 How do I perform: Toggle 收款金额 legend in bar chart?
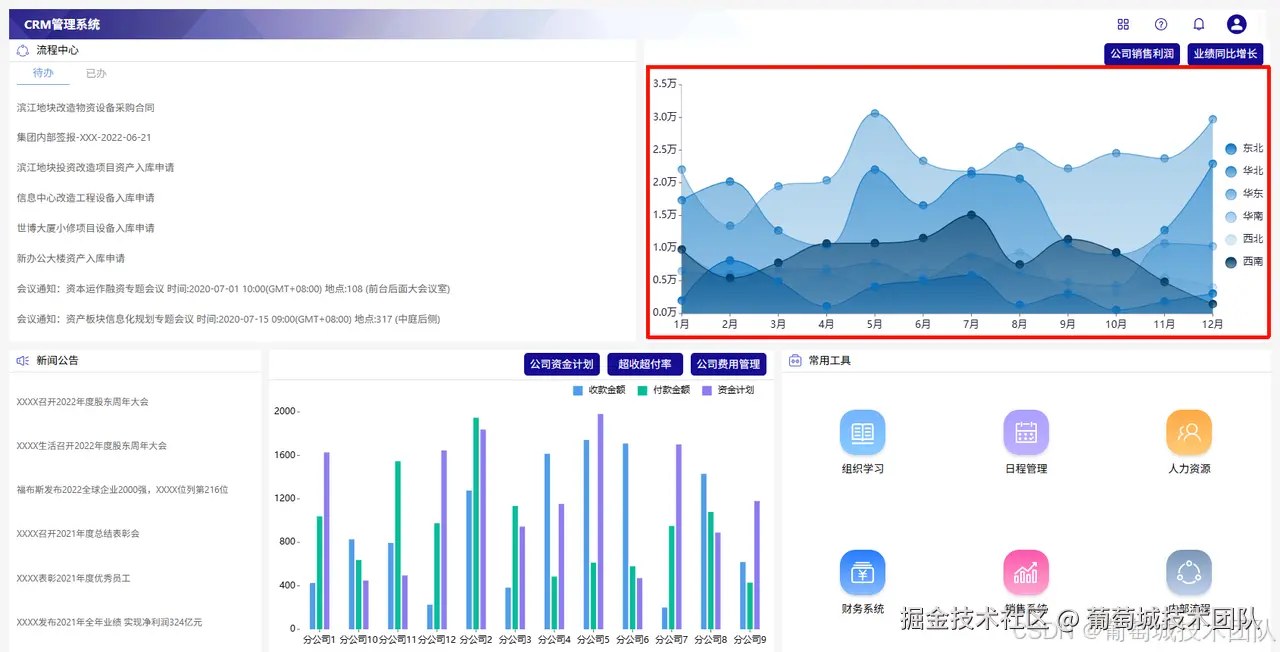pyautogui.click(x=599, y=390)
